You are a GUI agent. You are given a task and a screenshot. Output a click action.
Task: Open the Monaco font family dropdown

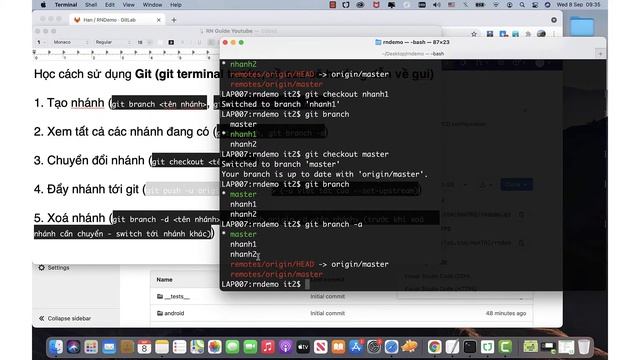click(x=70, y=42)
